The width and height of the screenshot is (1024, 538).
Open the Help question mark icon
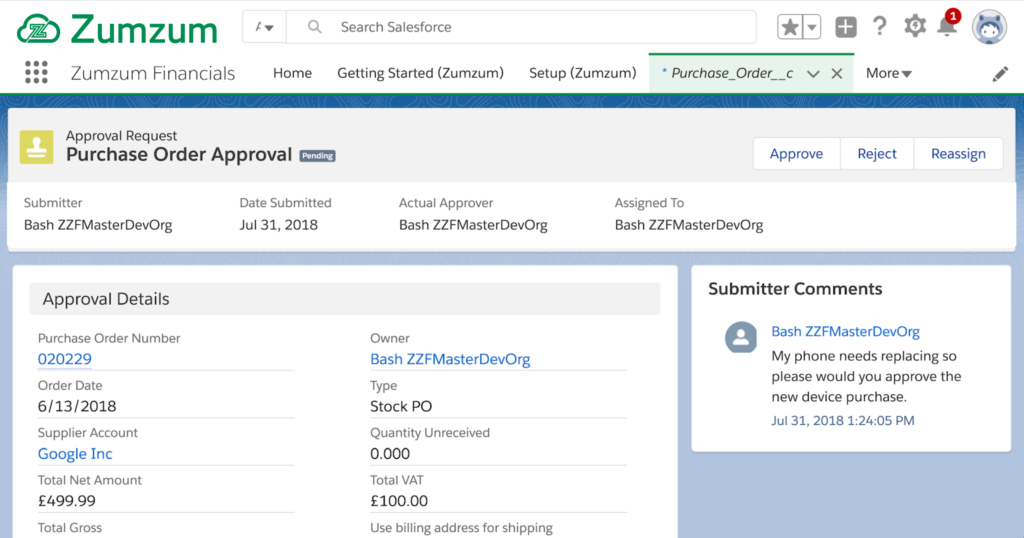(x=880, y=27)
